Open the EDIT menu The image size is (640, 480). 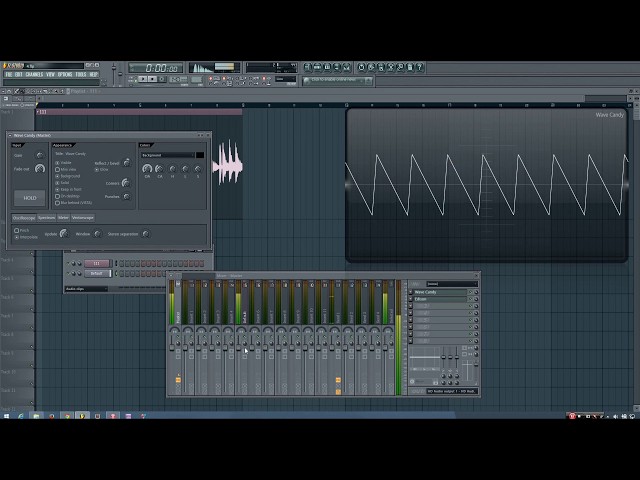click(x=18, y=74)
